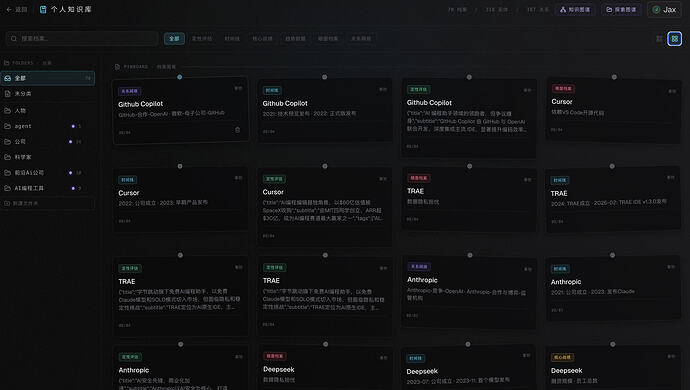
Task: Select 全部 in the folders sidebar
Action: click(x=48, y=78)
